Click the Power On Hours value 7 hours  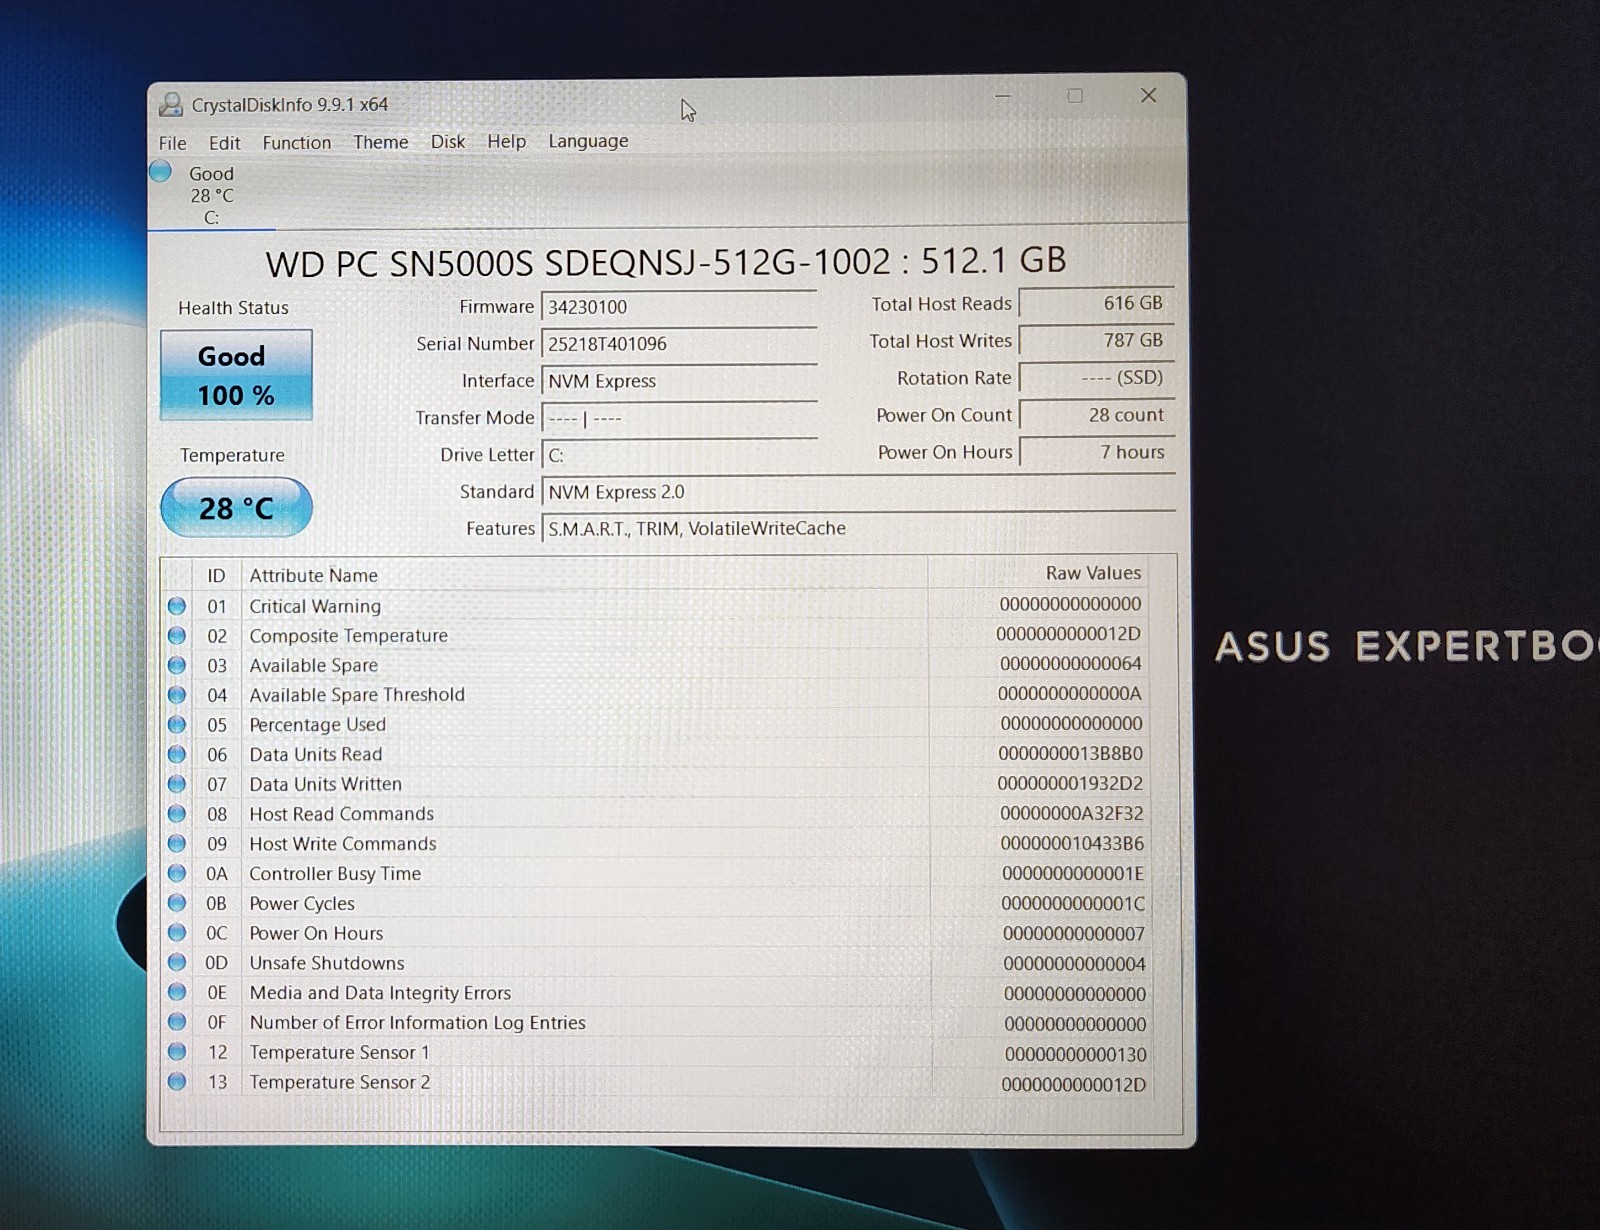point(1096,452)
